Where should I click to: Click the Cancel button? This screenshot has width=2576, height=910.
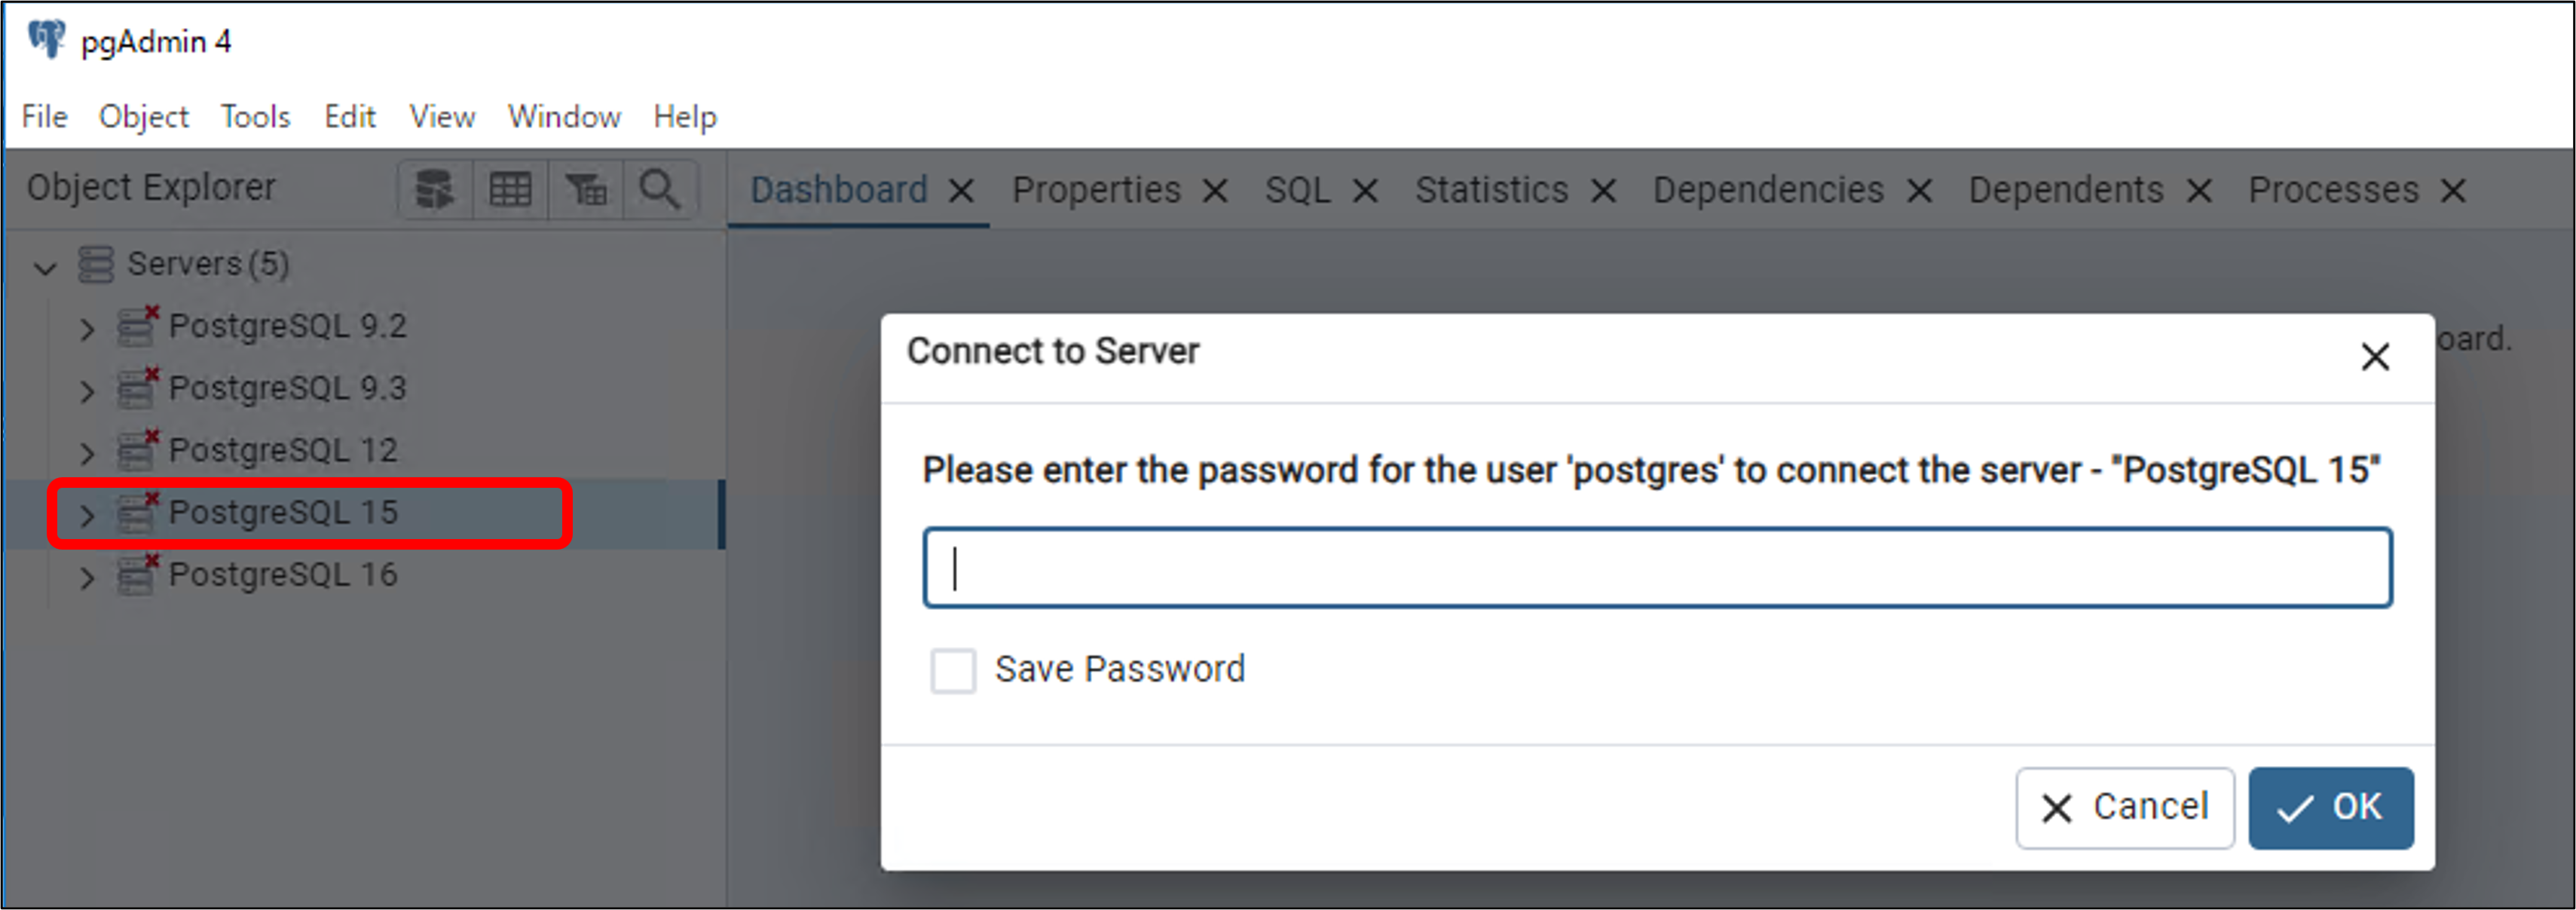tap(2125, 808)
